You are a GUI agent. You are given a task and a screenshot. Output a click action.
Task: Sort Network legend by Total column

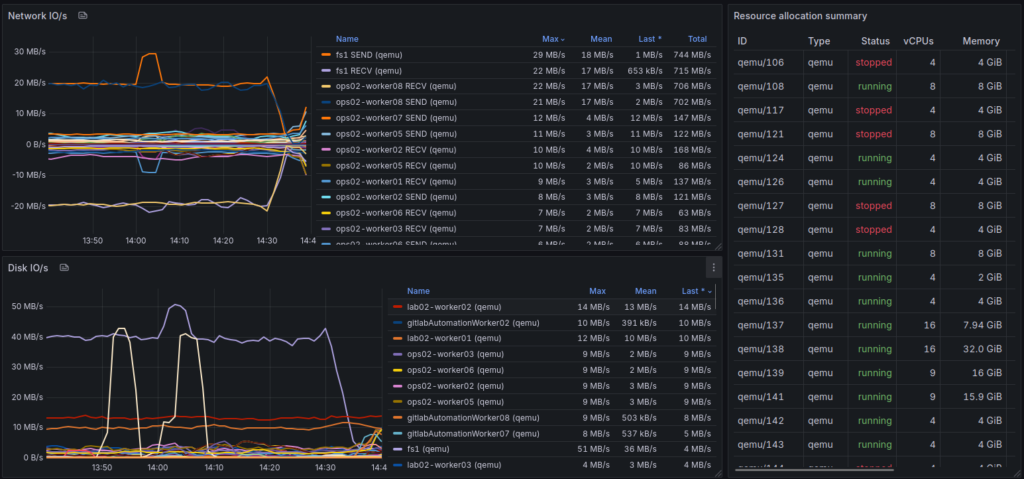[x=697, y=39]
